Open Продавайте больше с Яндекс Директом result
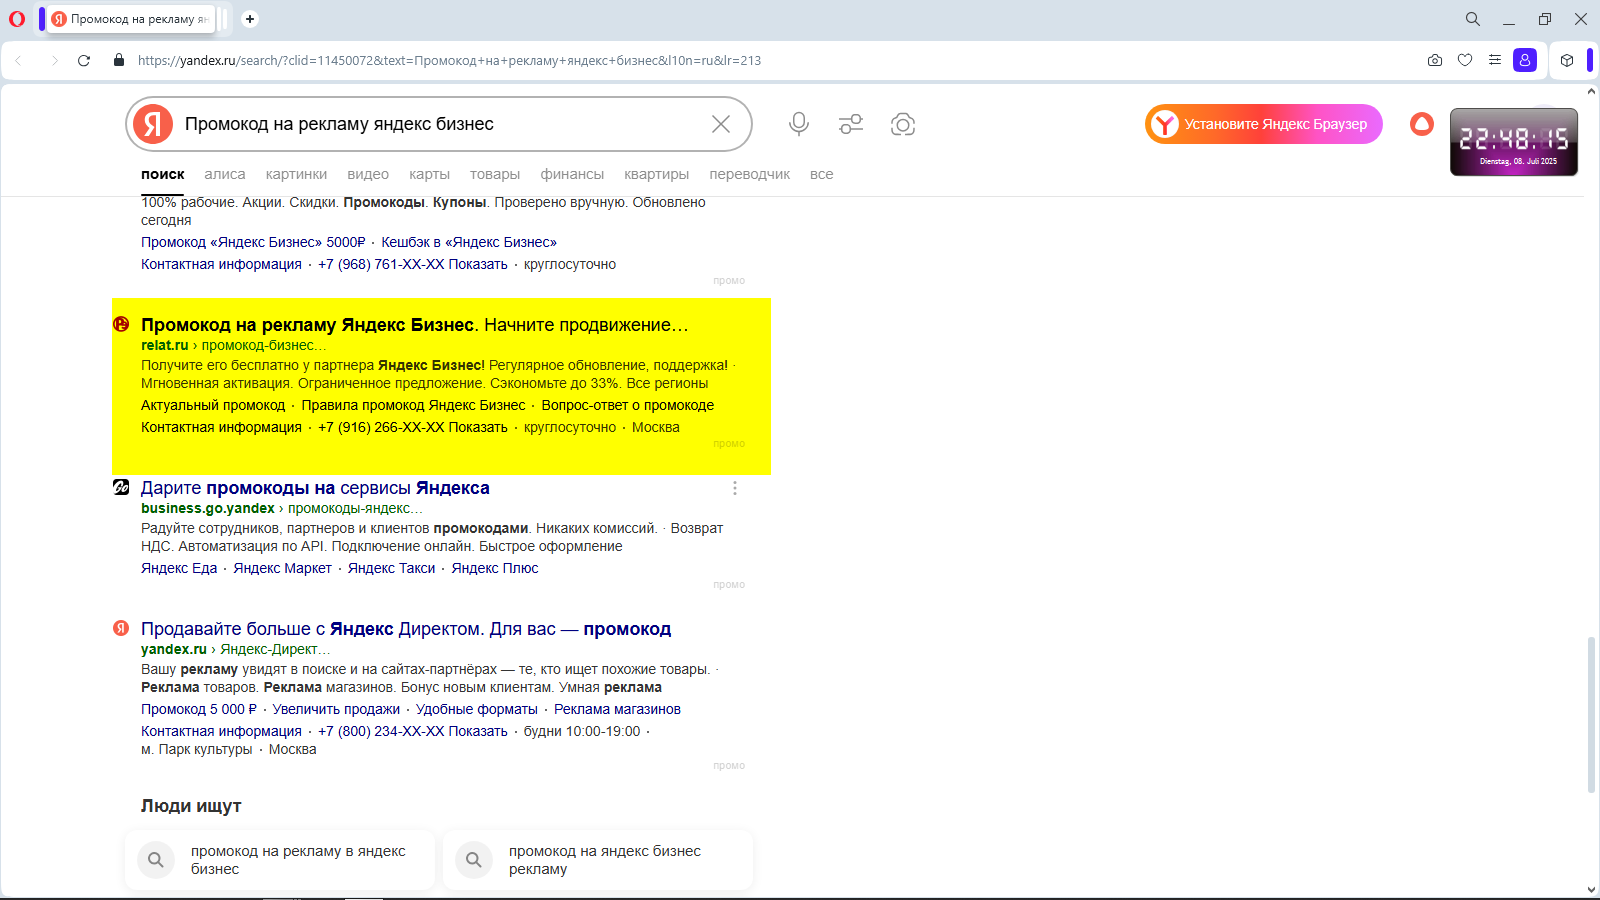Viewport: 1600px width, 900px height. click(406, 629)
